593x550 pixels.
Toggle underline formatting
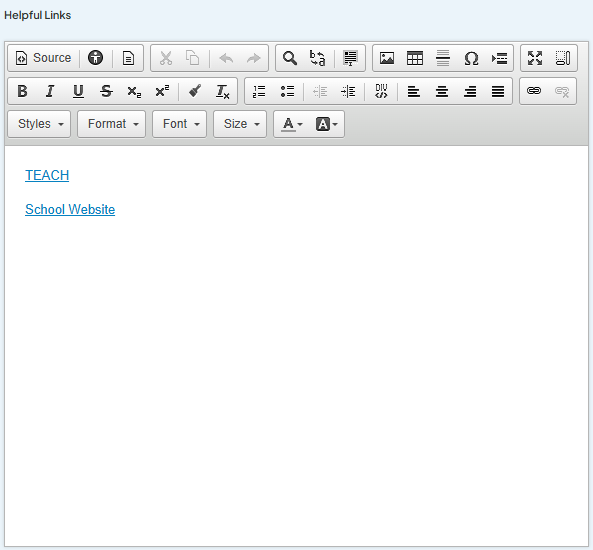click(78, 91)
